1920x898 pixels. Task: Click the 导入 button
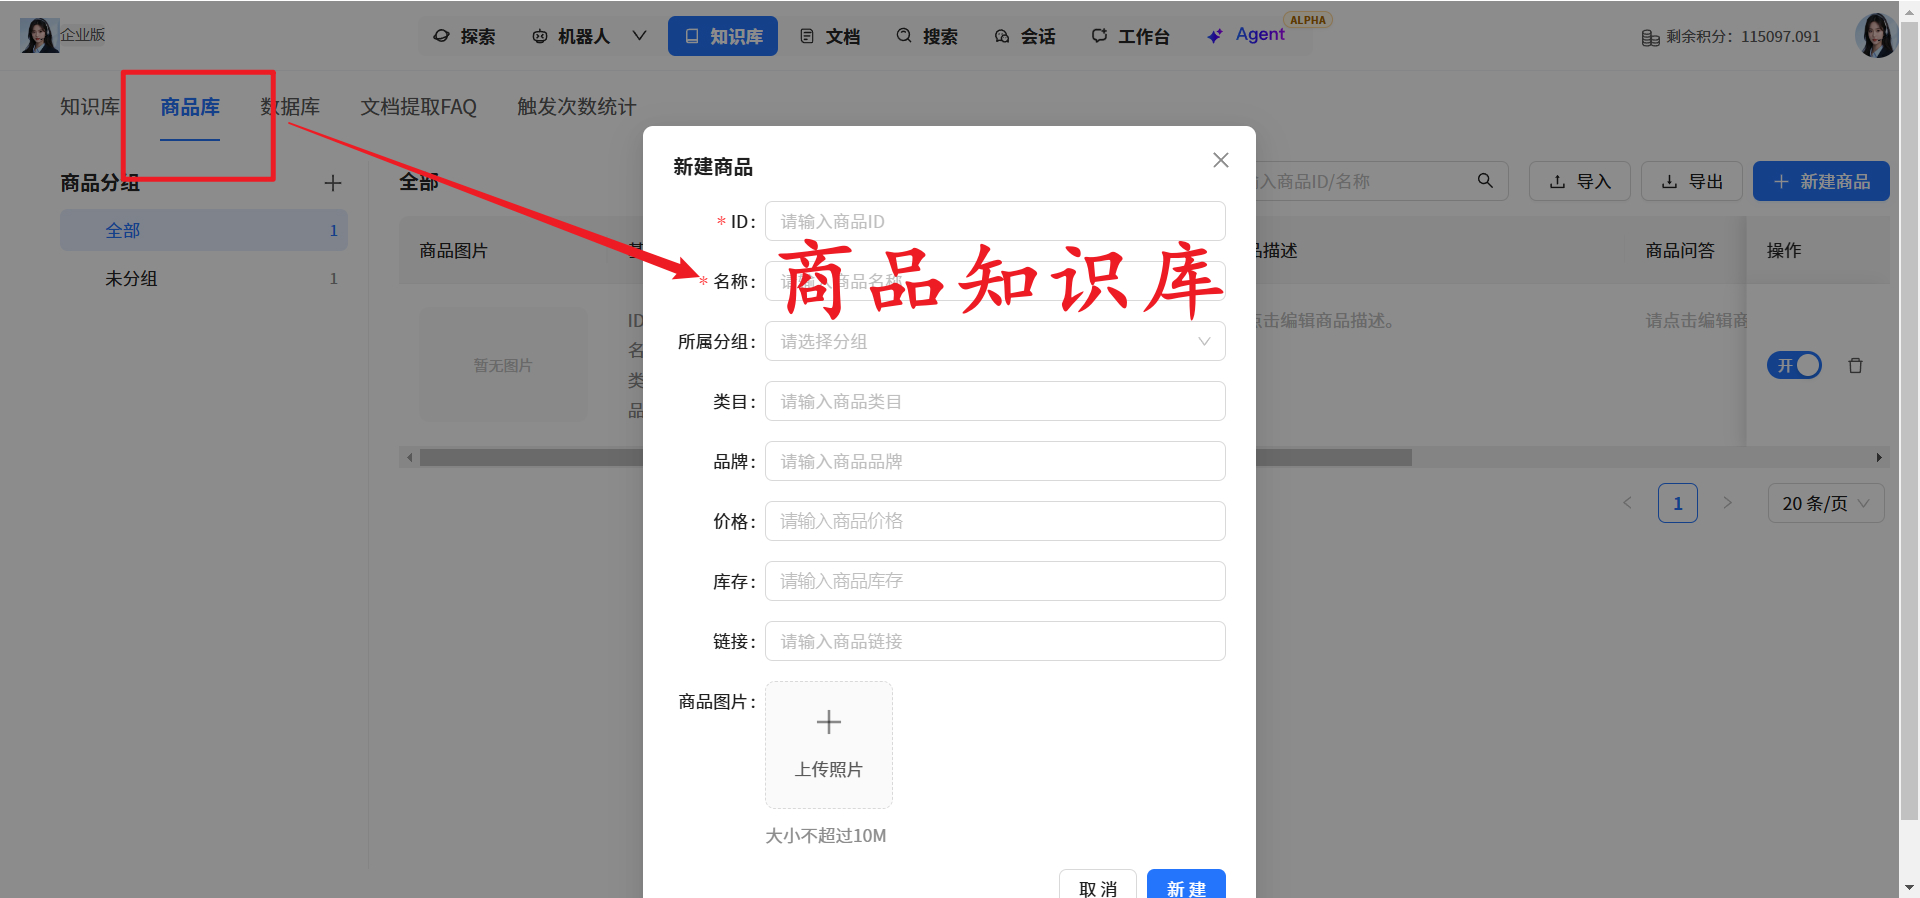[1580, 181]
